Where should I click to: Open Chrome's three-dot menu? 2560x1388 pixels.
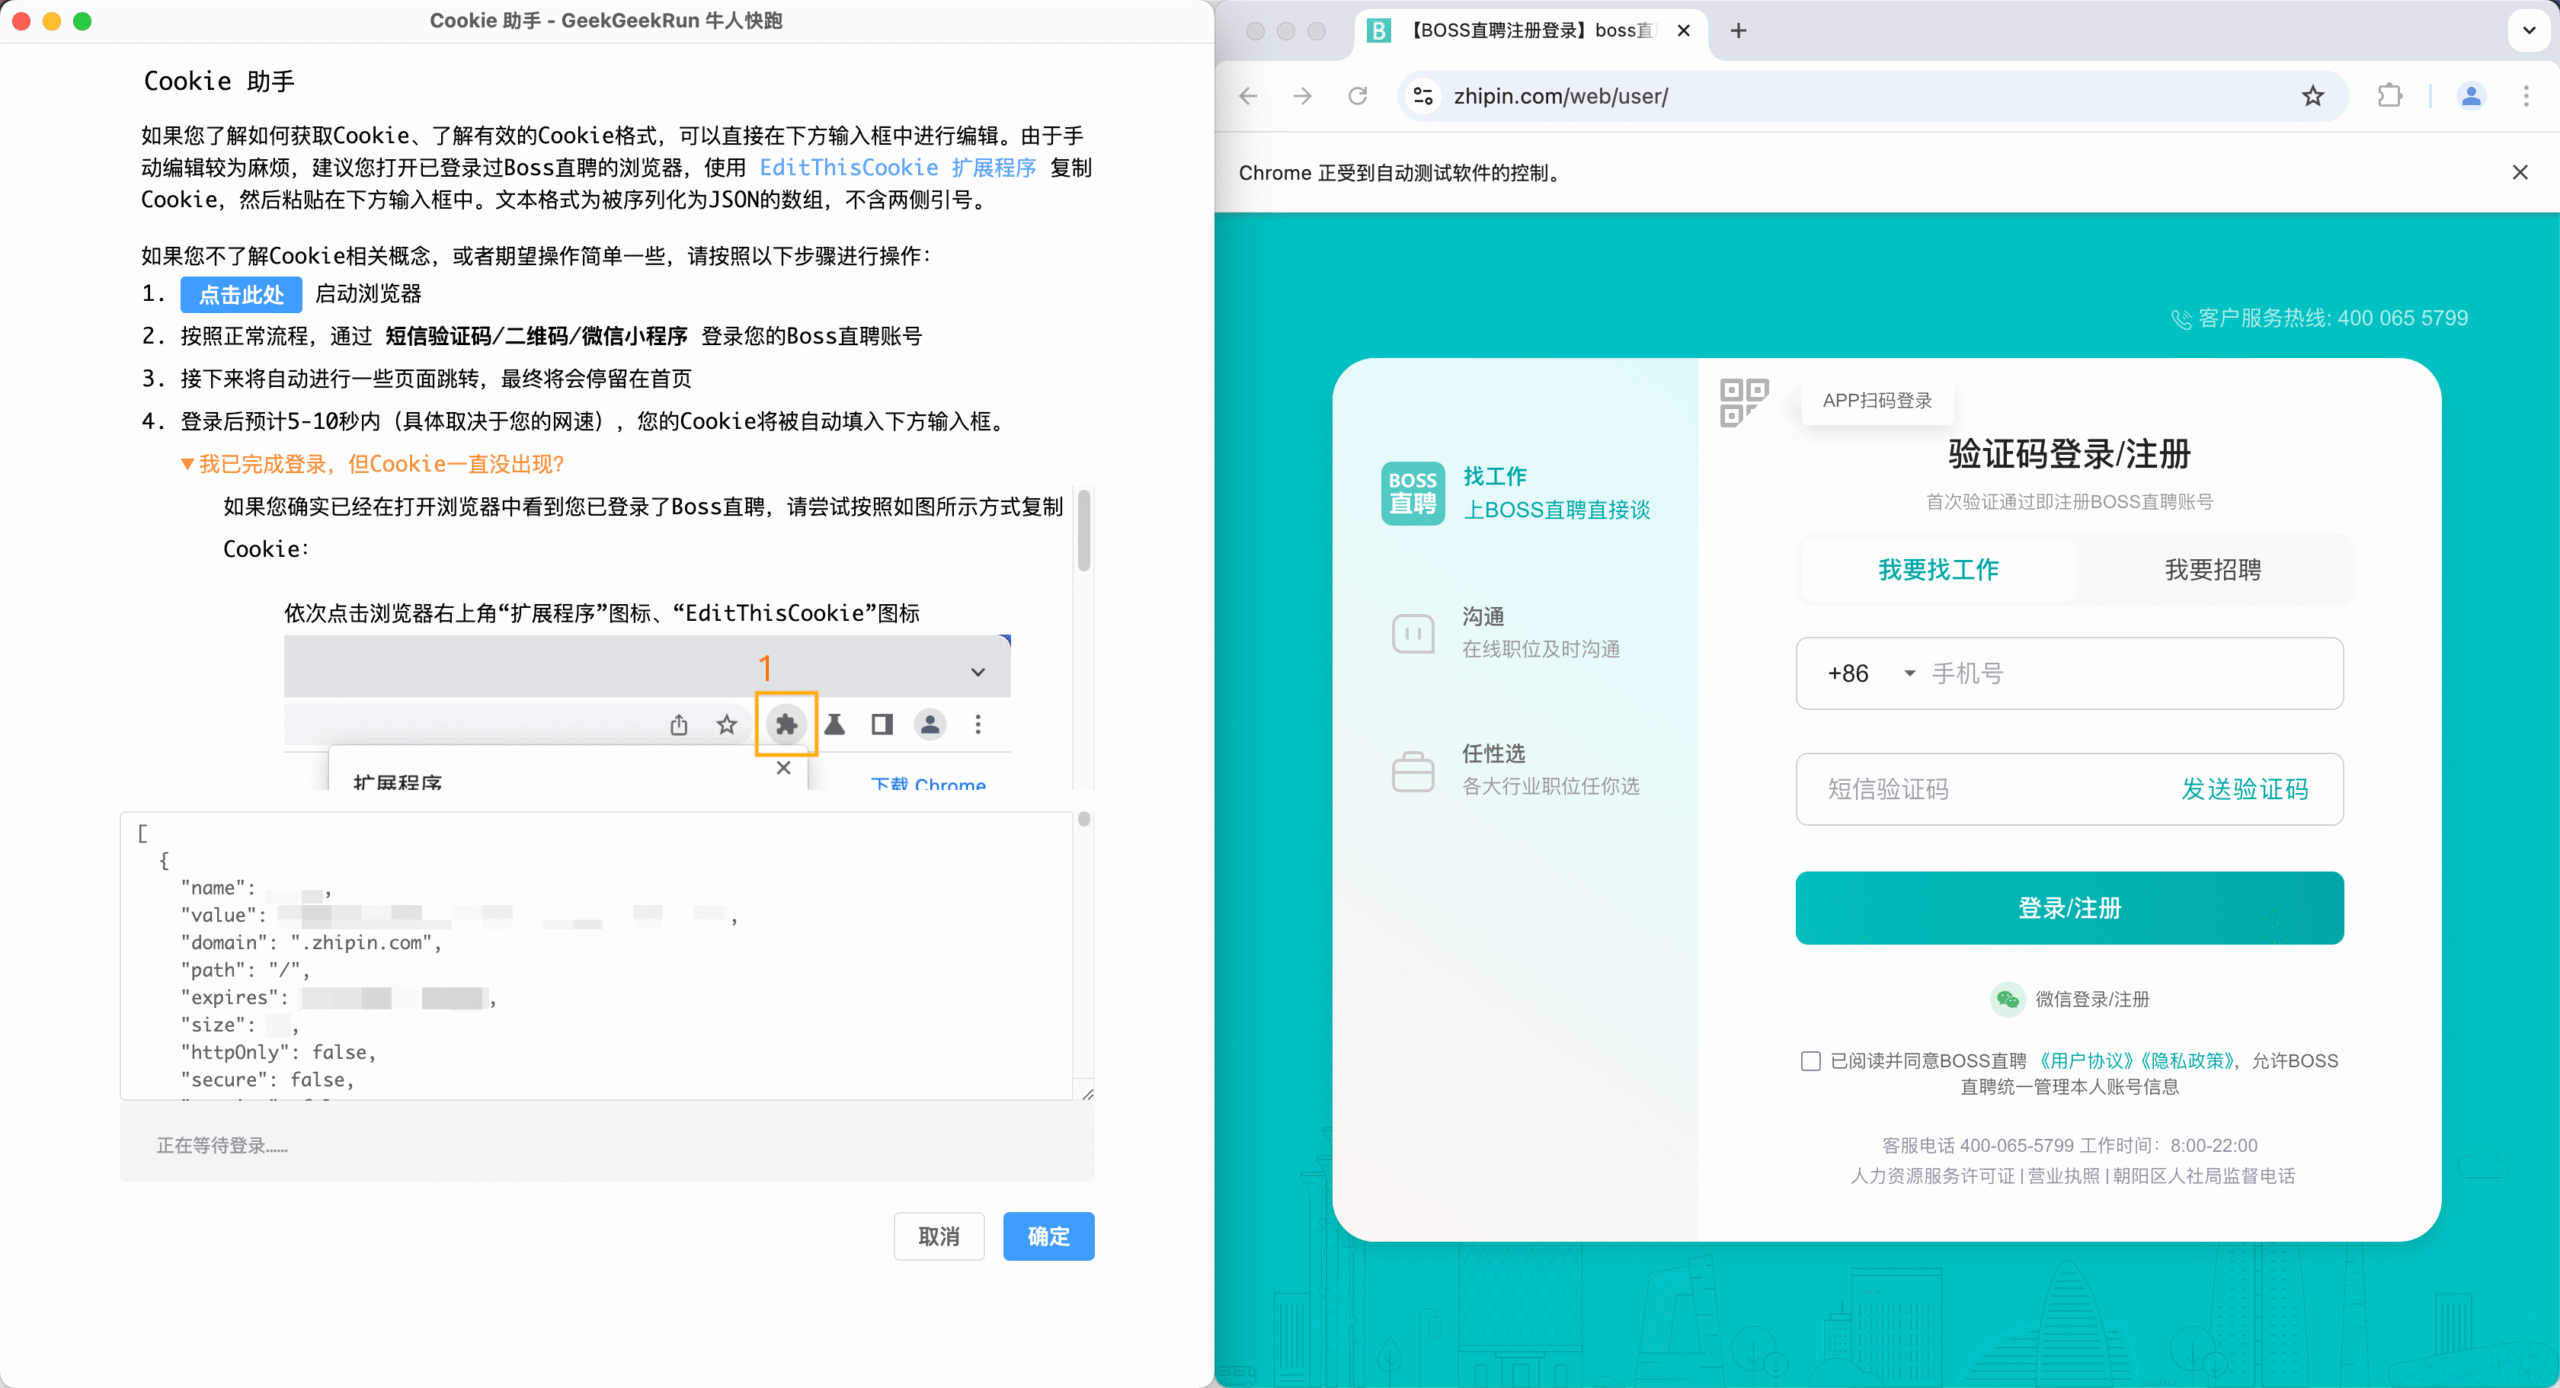pos(2528,96)
